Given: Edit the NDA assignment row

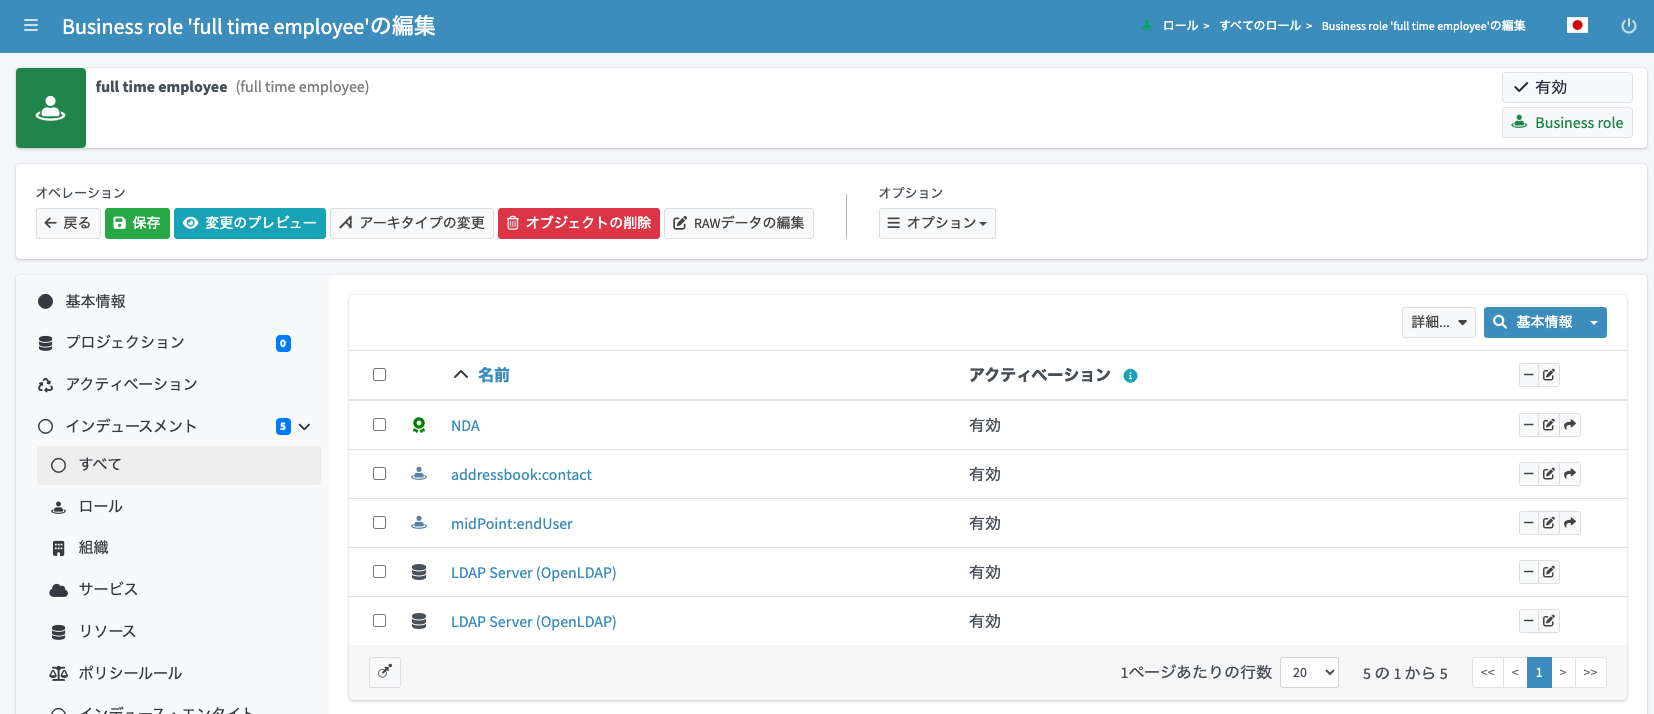Looking at the screenshot, I should [x=1549, y=425].
